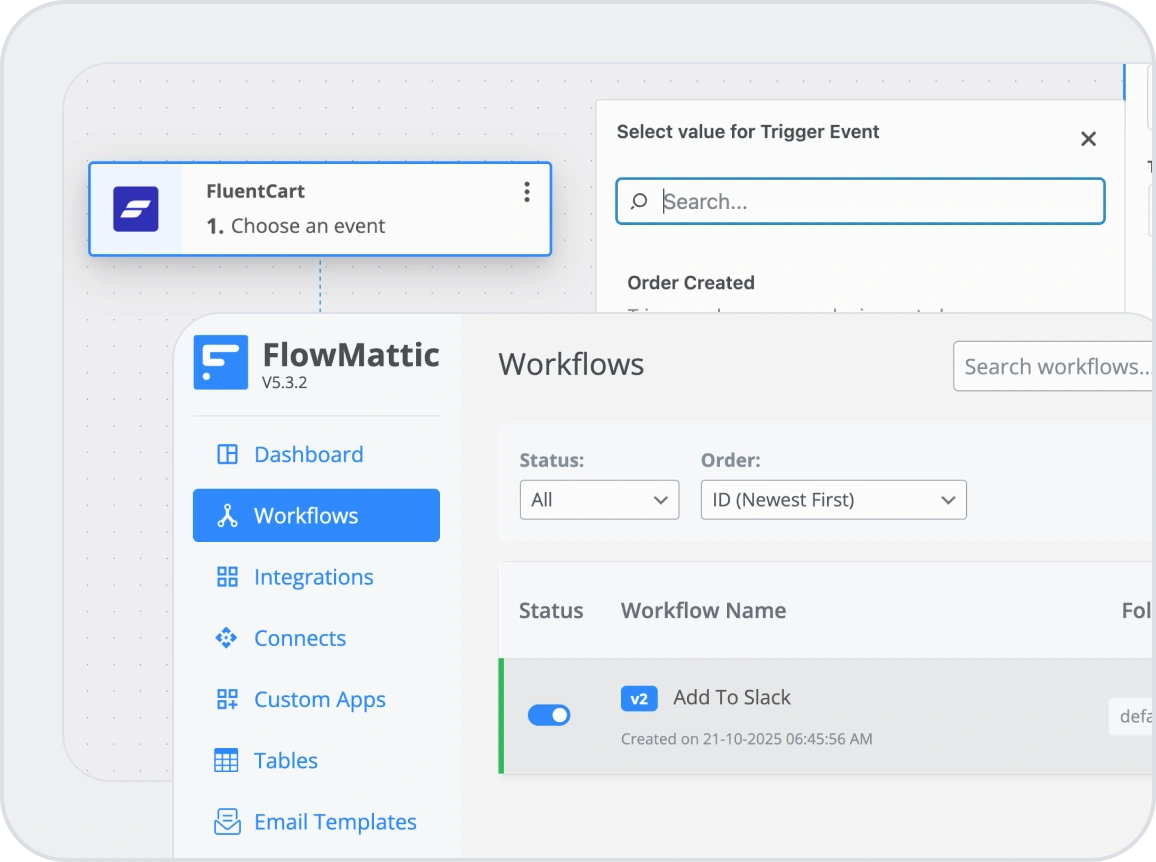Click the Integrations grid icon
The width and height of the screenshot is (1156, 862).
(227, 577)
